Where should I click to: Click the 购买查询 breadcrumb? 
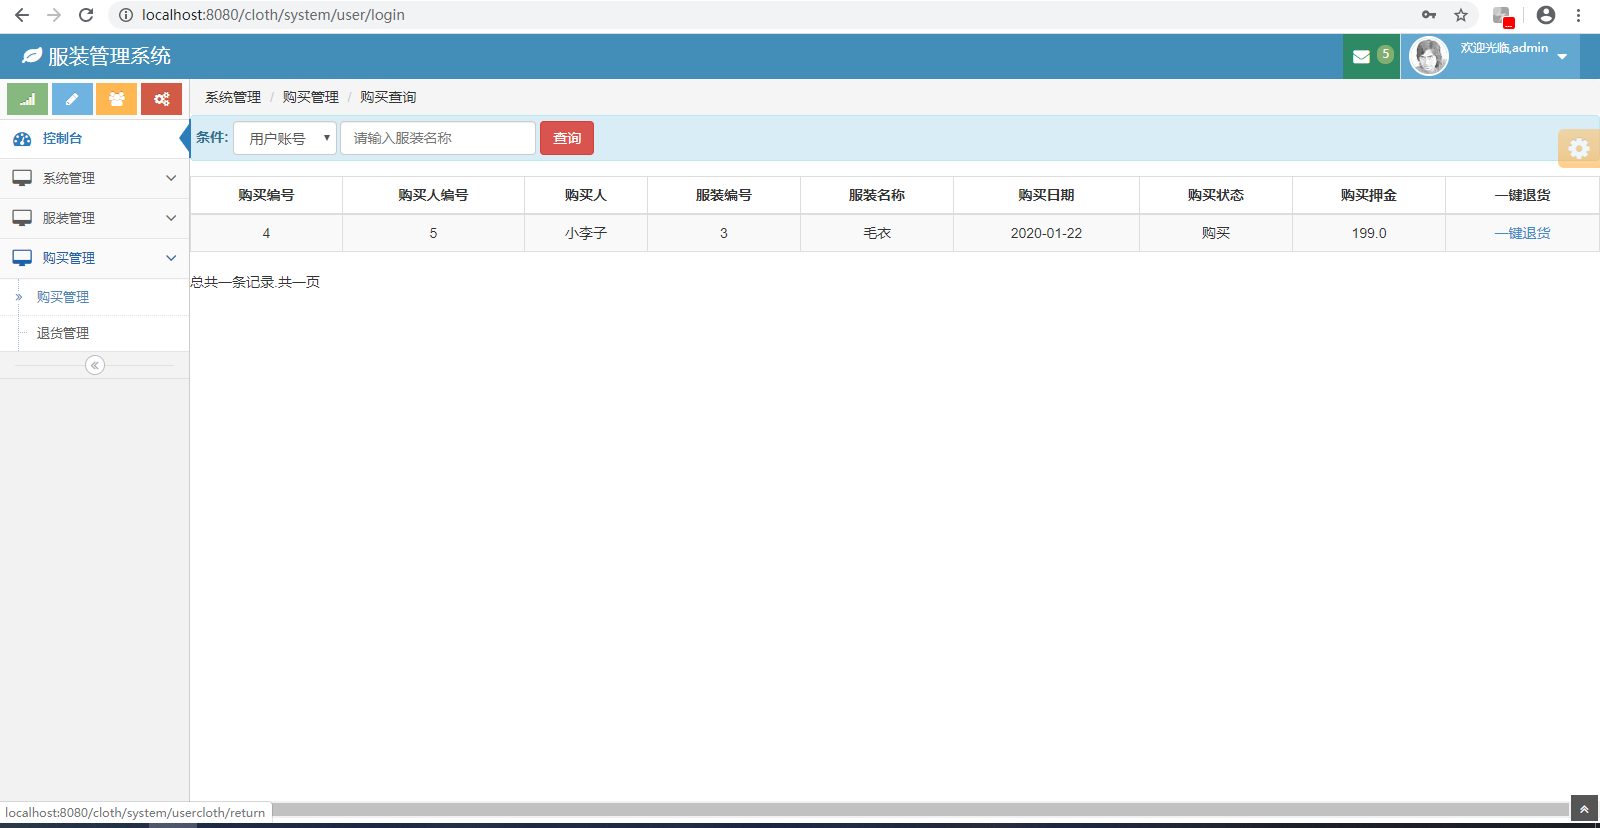[388, 97]
